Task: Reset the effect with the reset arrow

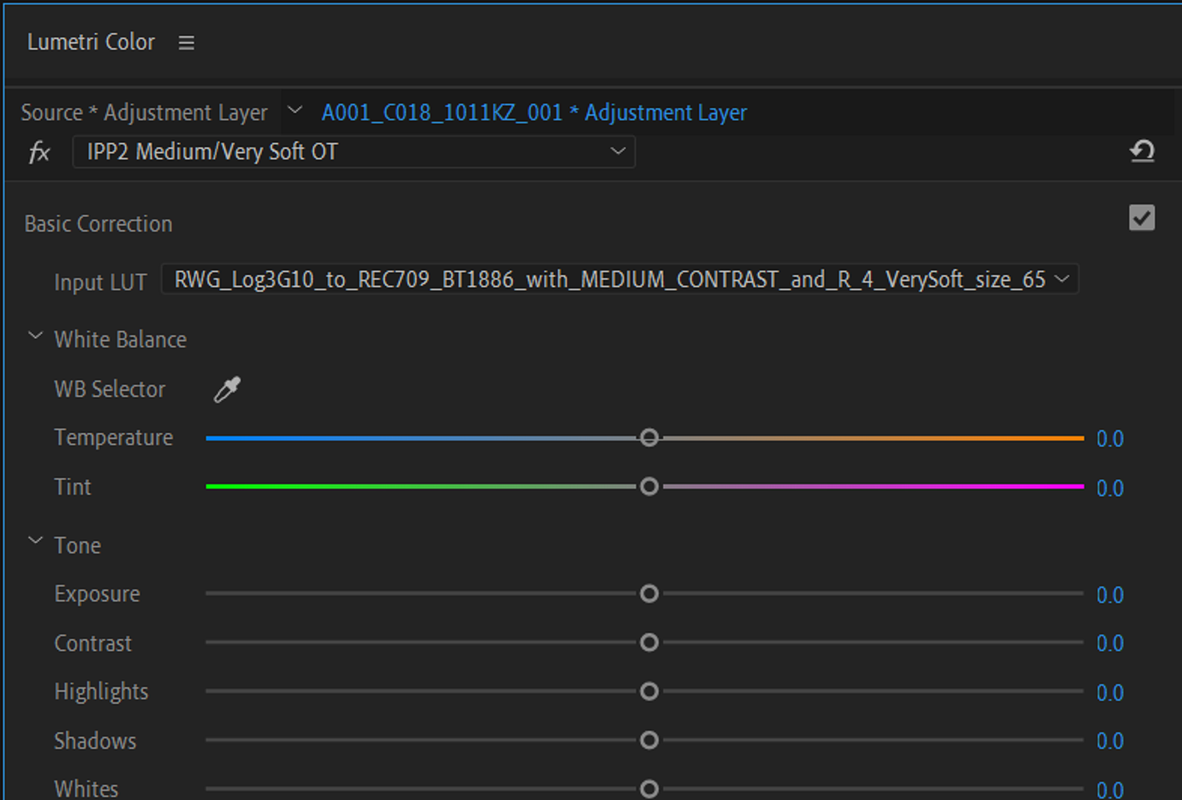Action: tap(1142, 152)
